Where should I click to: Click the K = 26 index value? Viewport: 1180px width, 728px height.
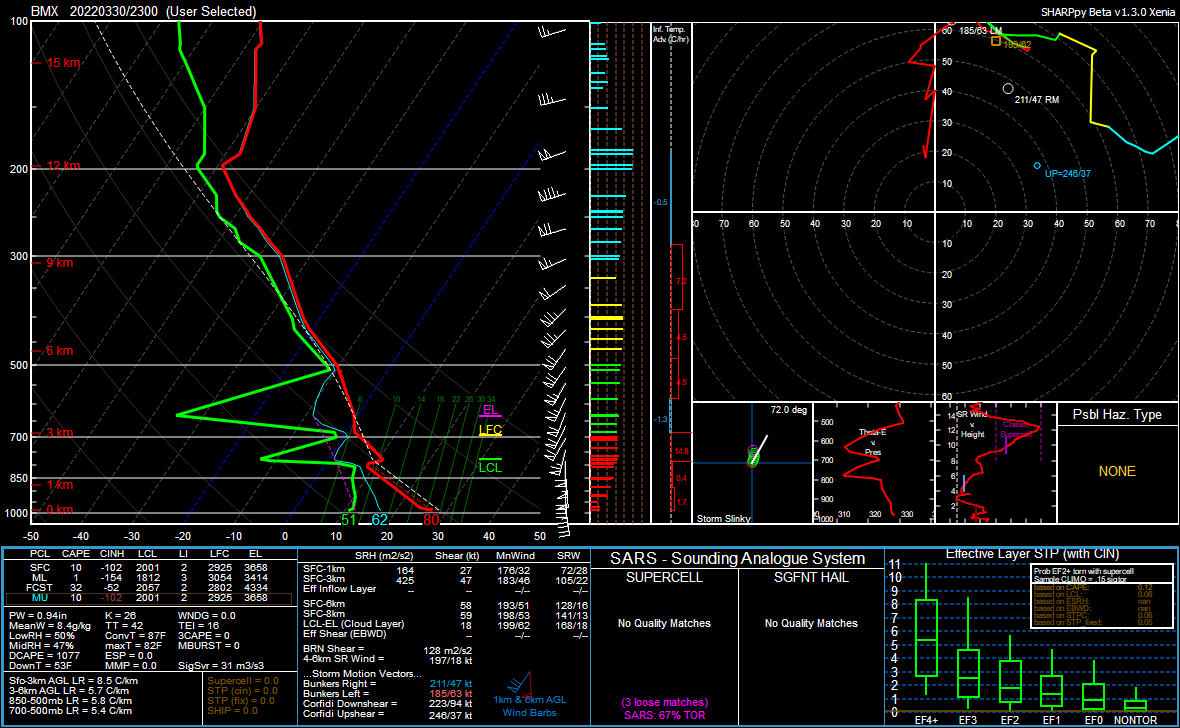pyautogui.click(x=120, y=616)
